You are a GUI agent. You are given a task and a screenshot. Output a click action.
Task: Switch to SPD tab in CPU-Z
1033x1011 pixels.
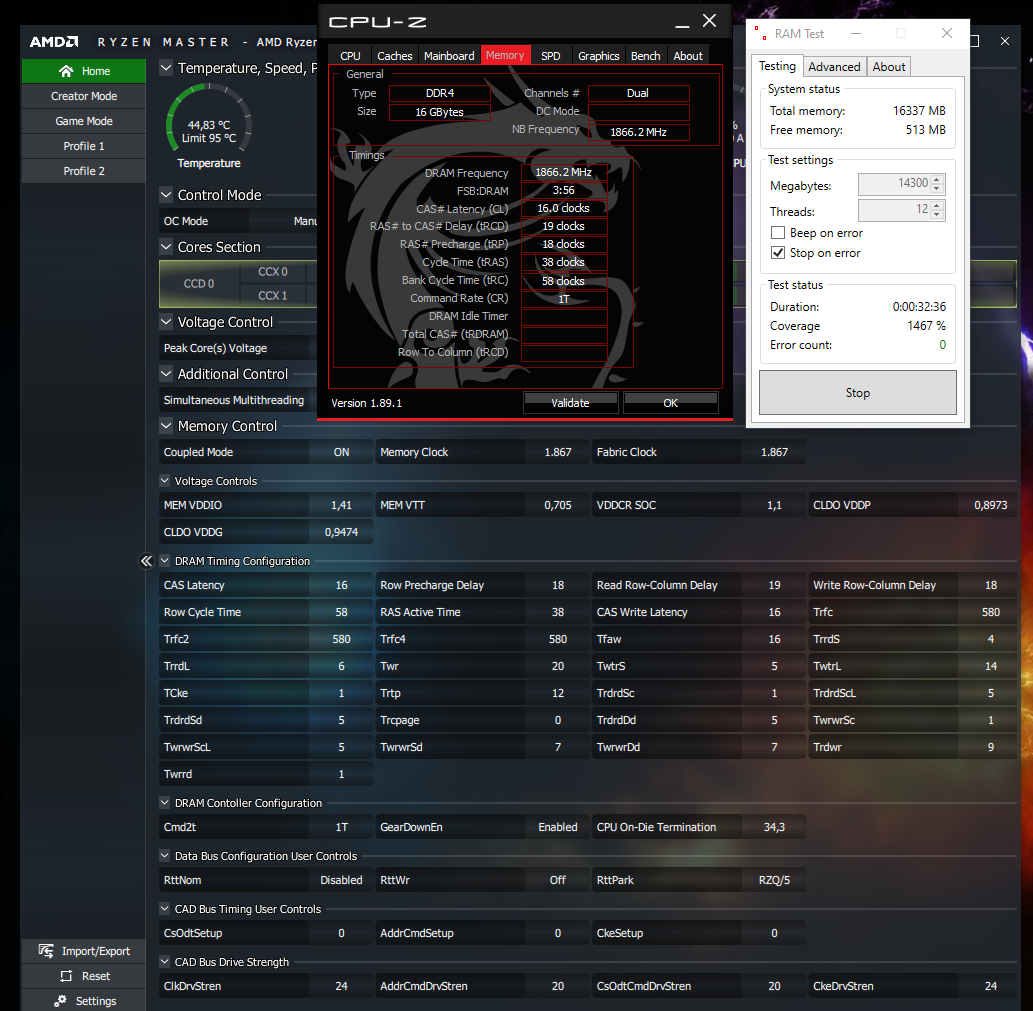551,56
